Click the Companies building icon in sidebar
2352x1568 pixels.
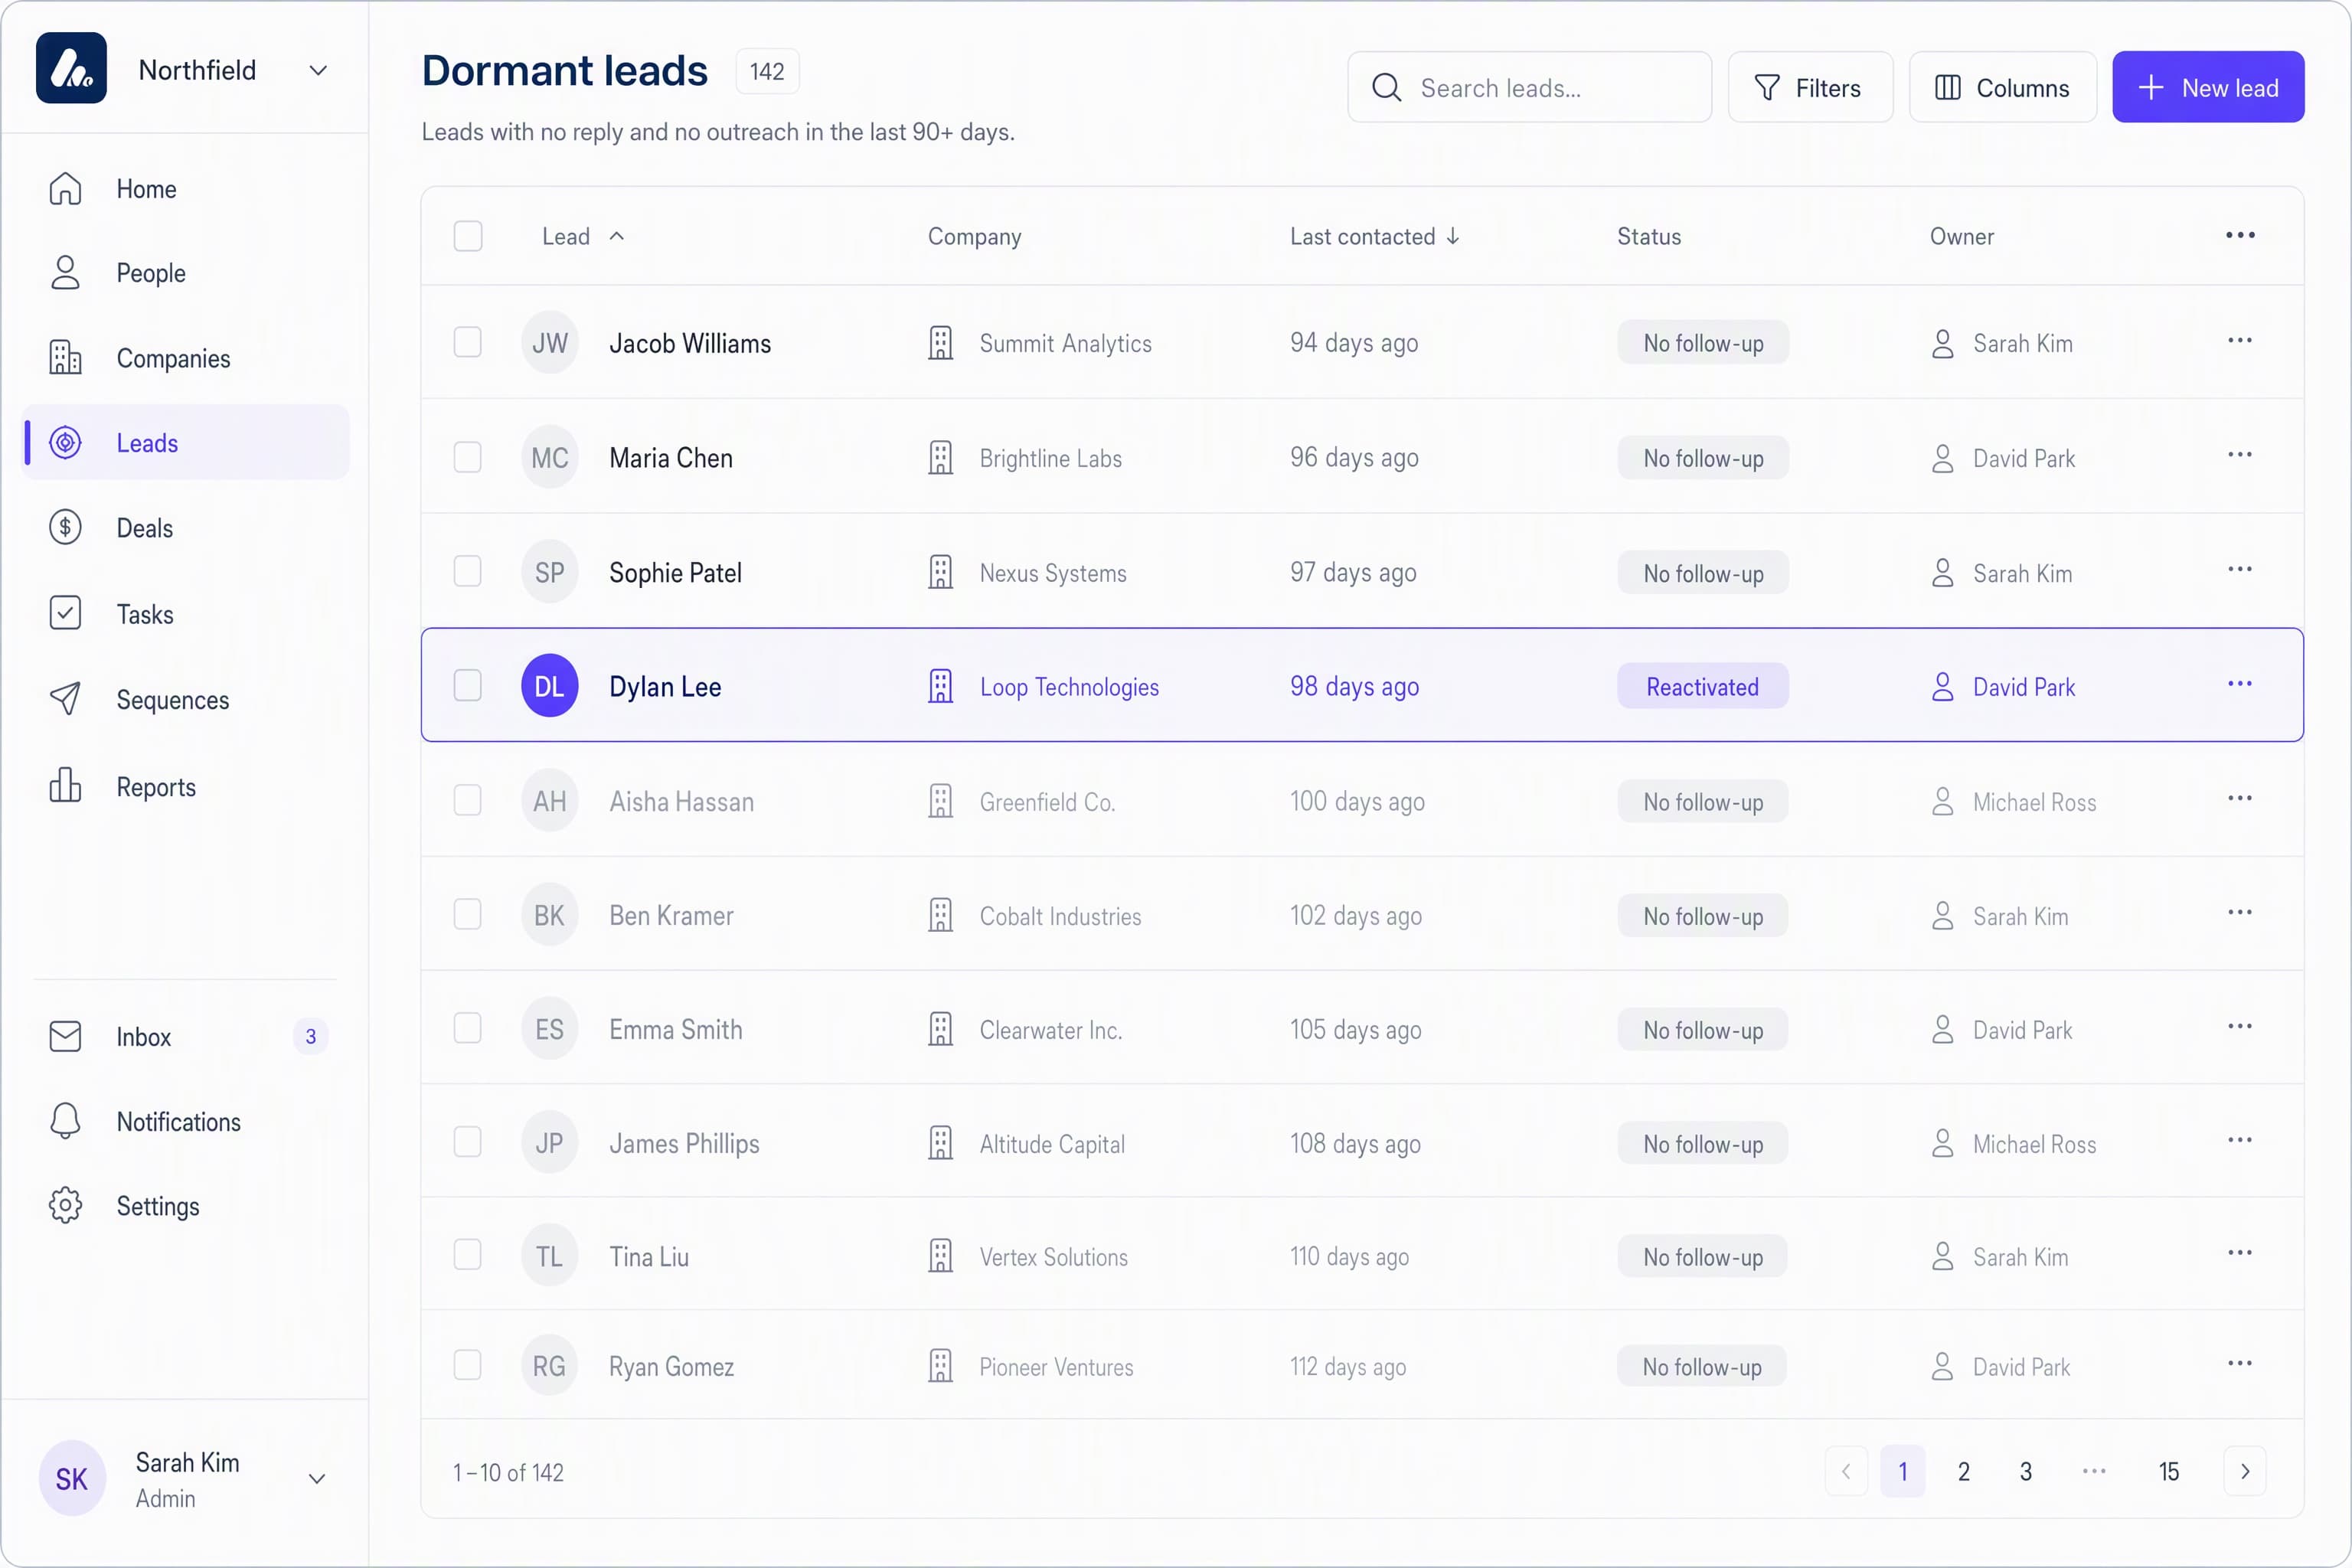tap(65, 358)
